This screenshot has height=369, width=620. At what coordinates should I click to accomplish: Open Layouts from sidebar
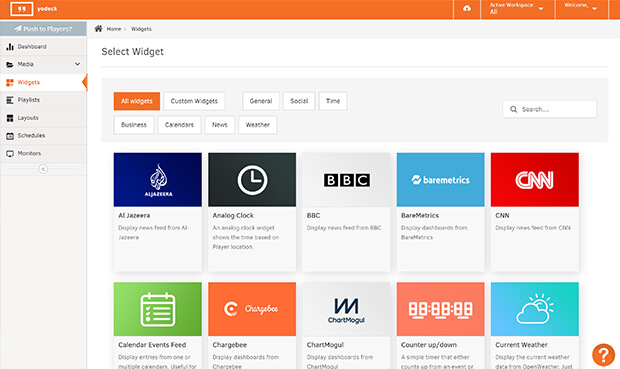coord(43,118)
